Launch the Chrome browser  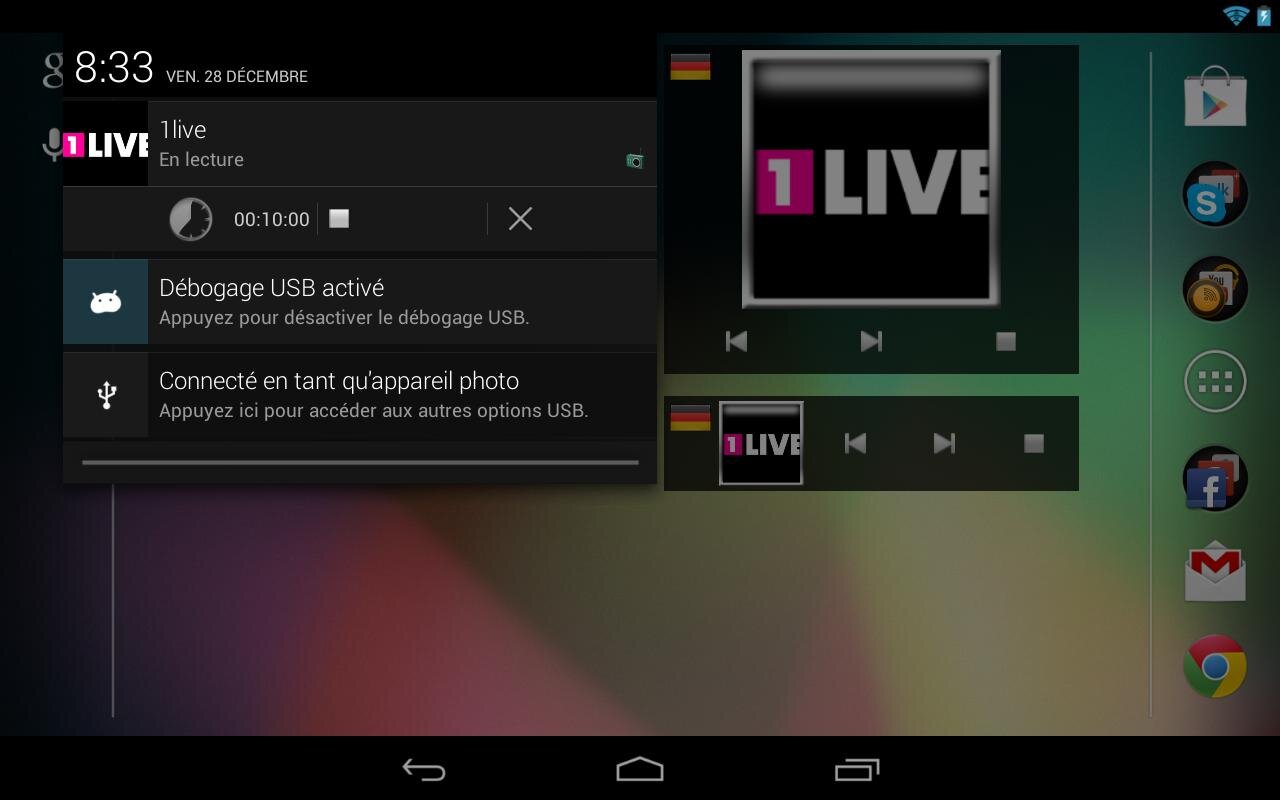tap(1215, 666)
